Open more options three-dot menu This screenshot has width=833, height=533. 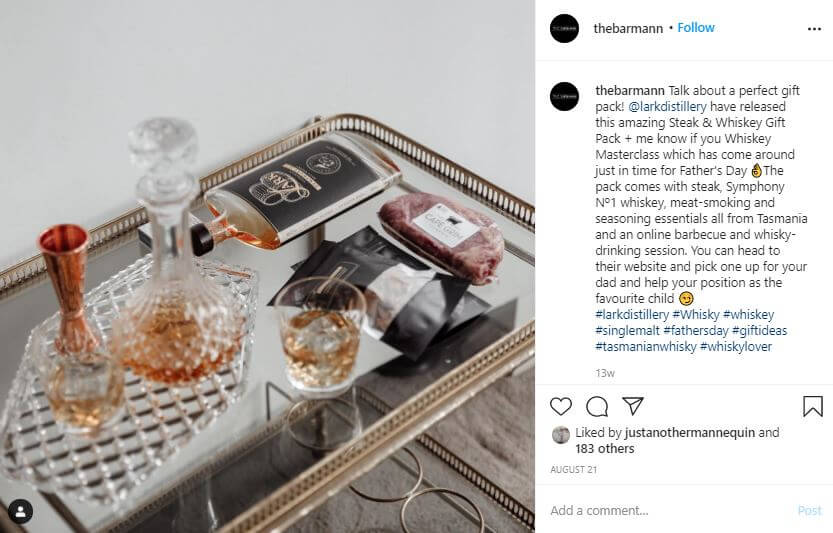(814, 29)
